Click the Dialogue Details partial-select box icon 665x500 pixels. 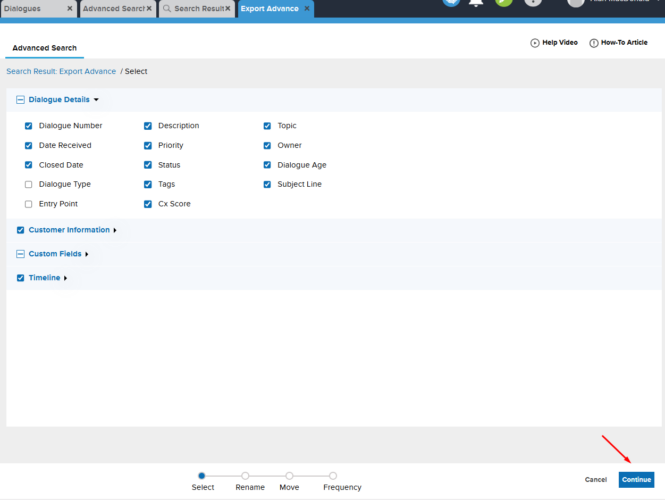pyautogui.click(x=20, y=100)
